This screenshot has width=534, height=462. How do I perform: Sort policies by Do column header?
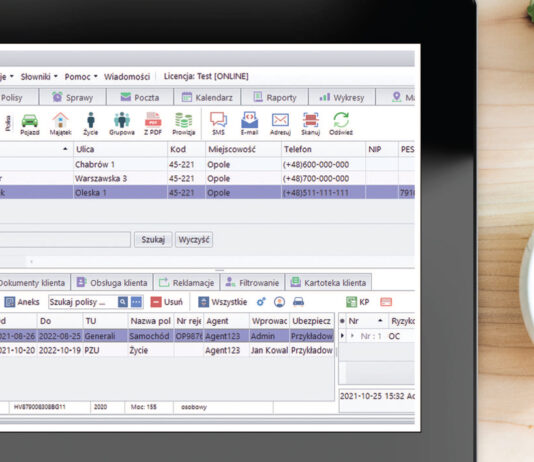tap(60, 321)
